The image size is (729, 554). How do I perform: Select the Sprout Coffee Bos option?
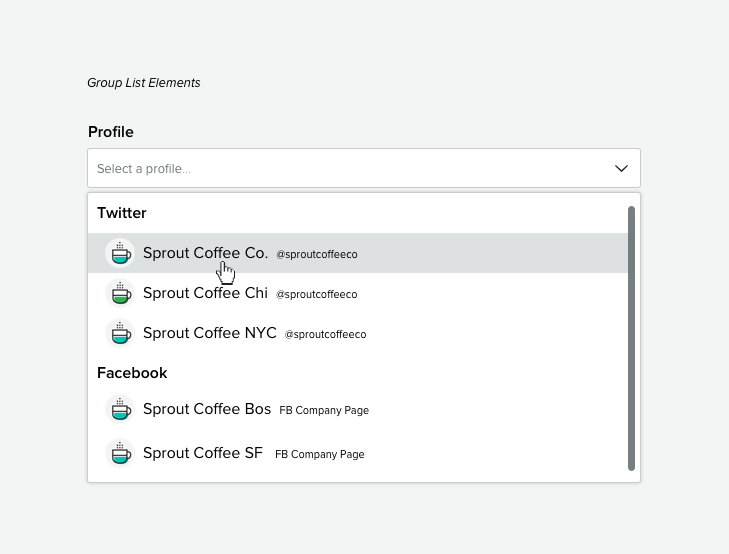click(x=206, y=409)
